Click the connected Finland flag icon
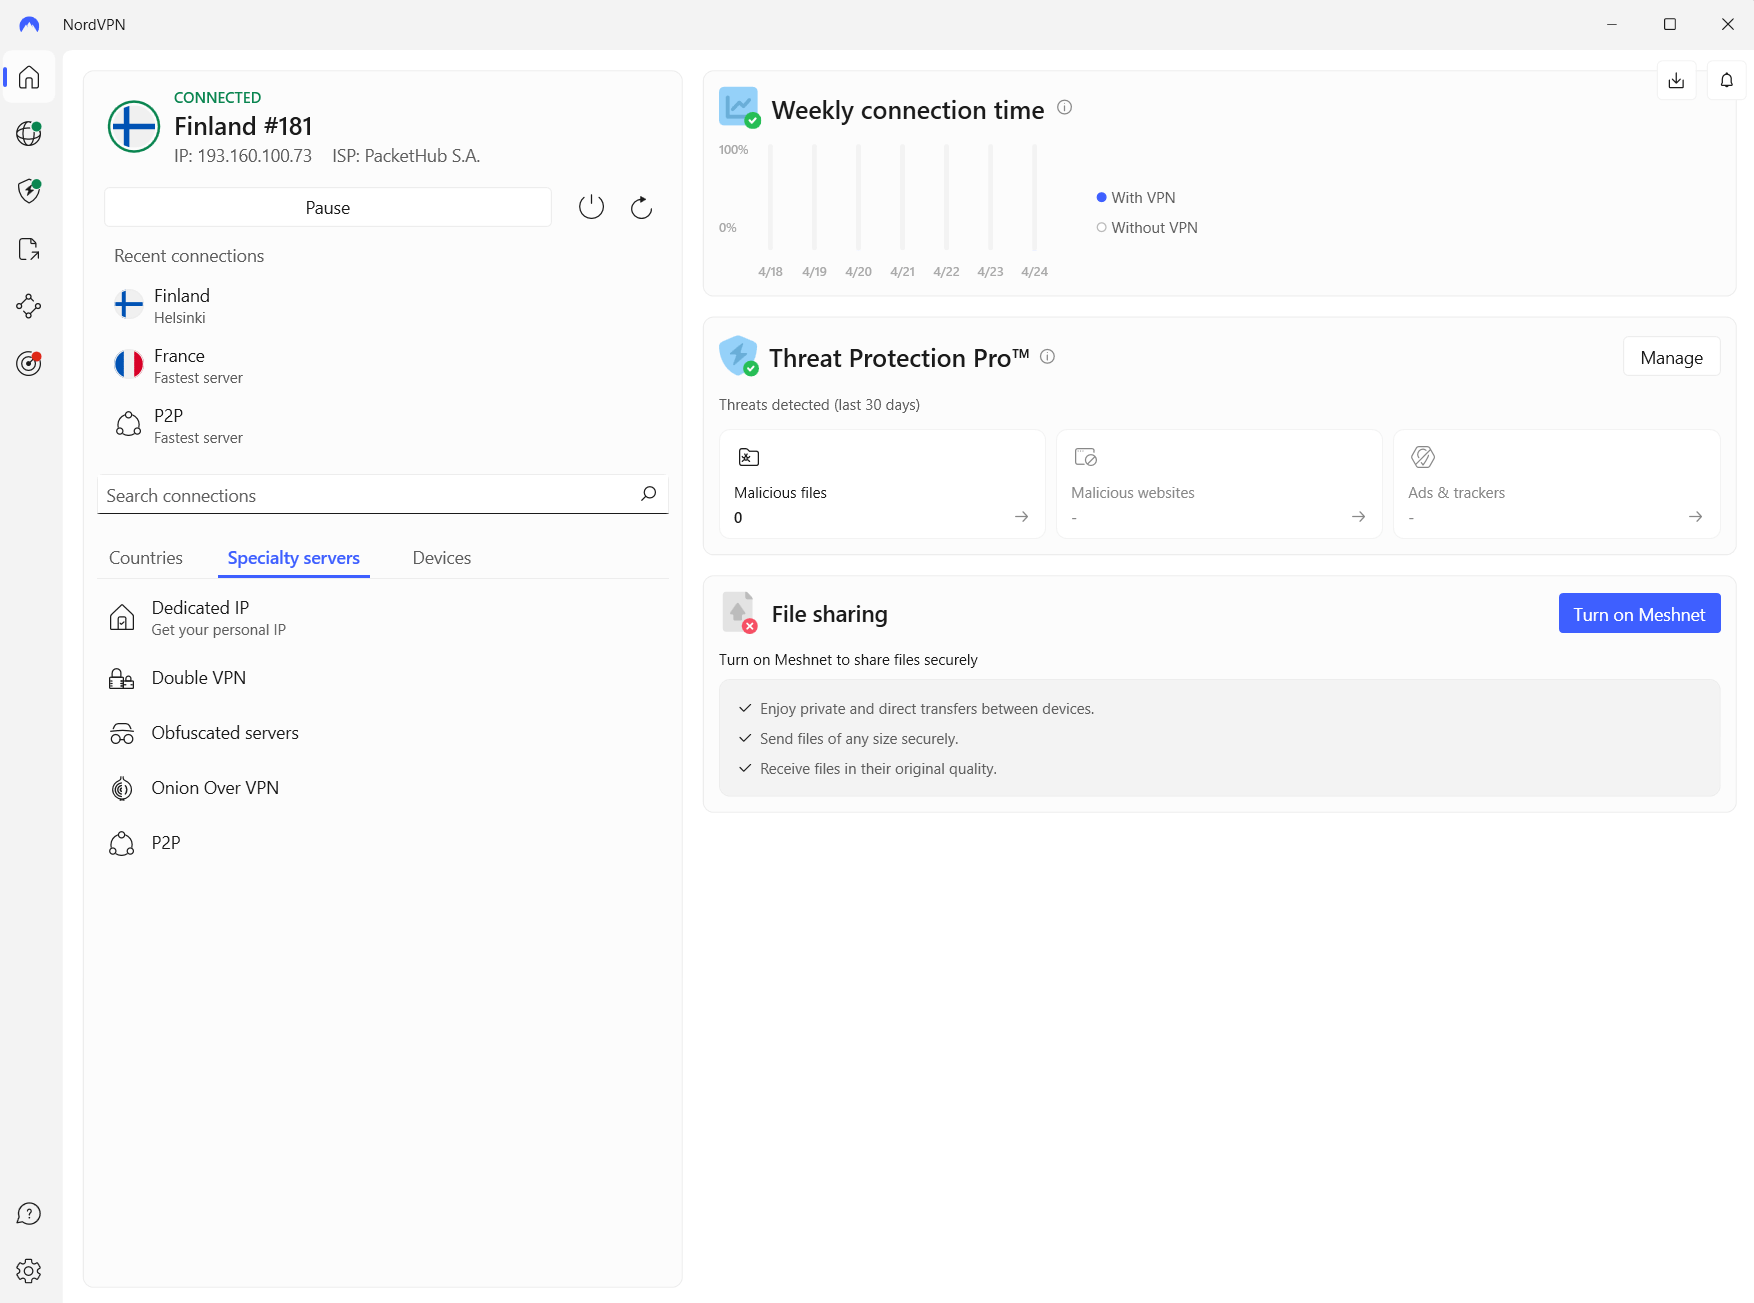Screen dimensions: 1754x1303 (134, 126)
